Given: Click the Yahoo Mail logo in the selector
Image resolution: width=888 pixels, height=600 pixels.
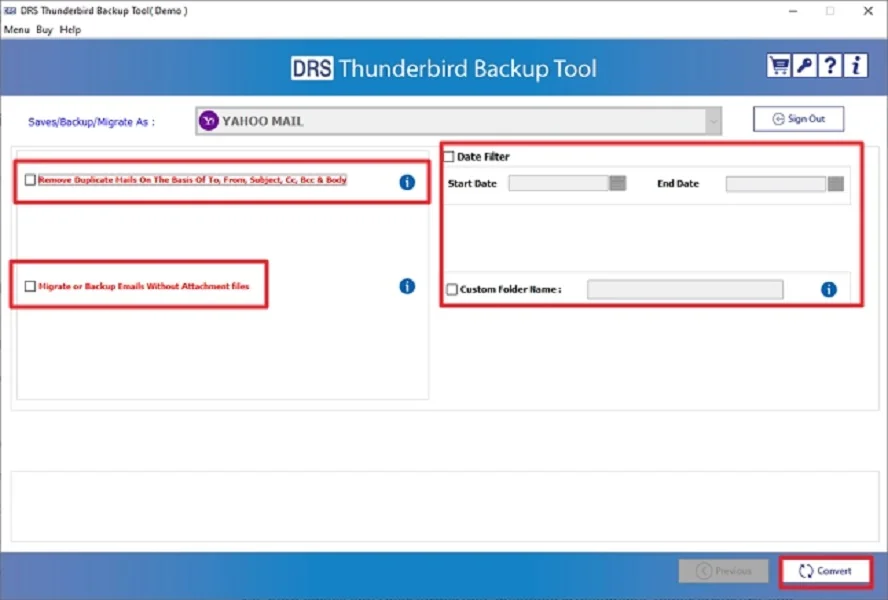Looking at the screenshot, I should pos(208,120).
